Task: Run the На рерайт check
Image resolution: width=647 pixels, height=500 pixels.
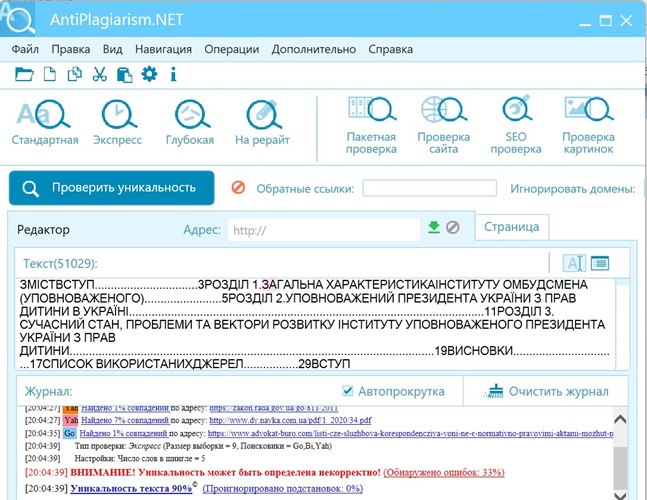Action: point(262,123)
